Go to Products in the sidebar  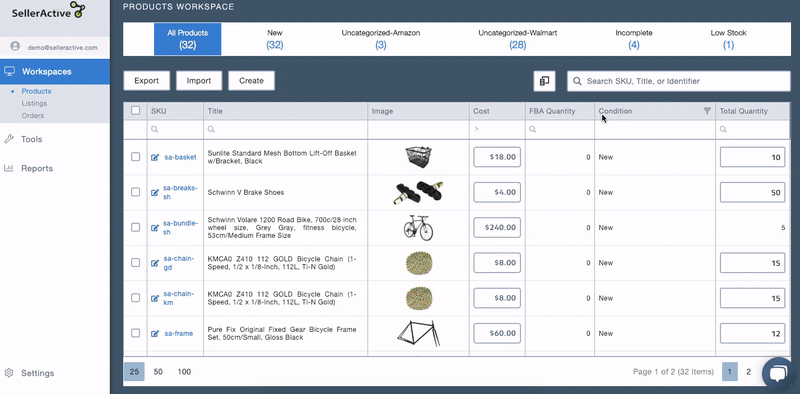[x=36, y=91]
